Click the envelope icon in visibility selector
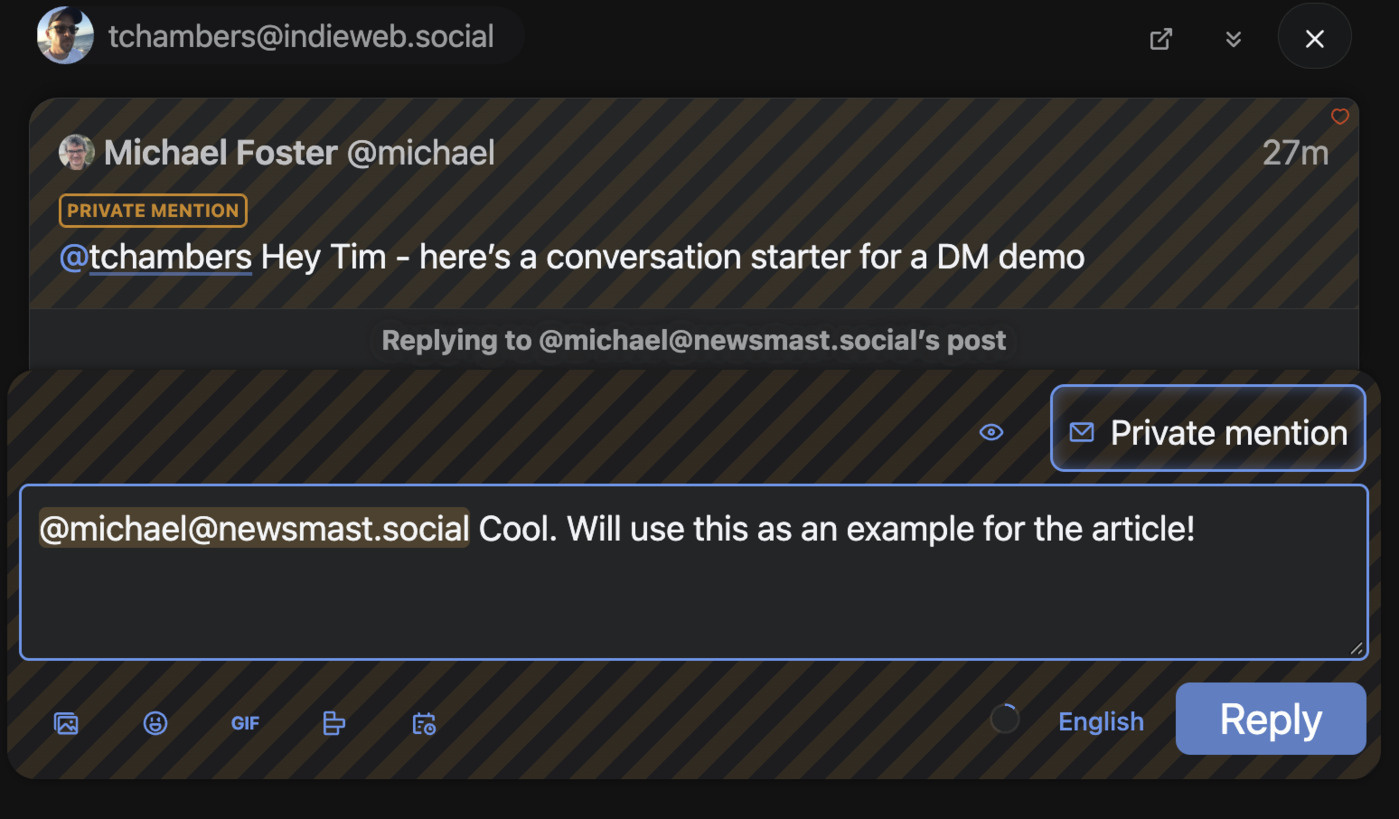Screen dimensions: 1399x819 click(1082, 432)
